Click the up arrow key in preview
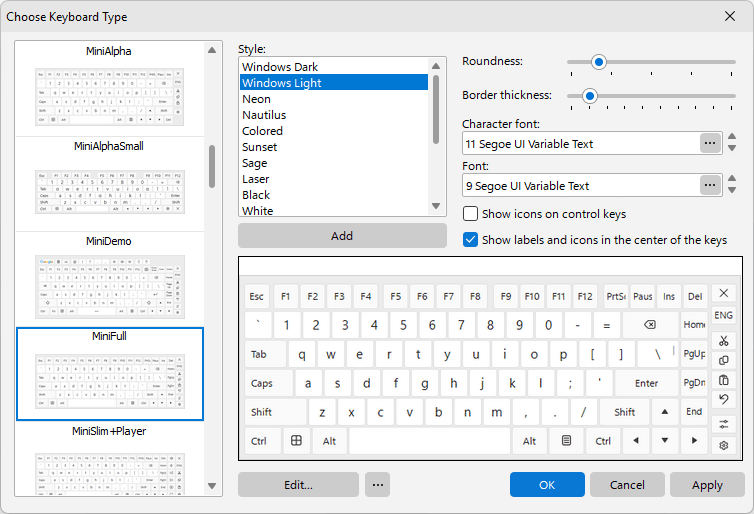The width and height of the screenshot is (754, 514). [665, 412]
